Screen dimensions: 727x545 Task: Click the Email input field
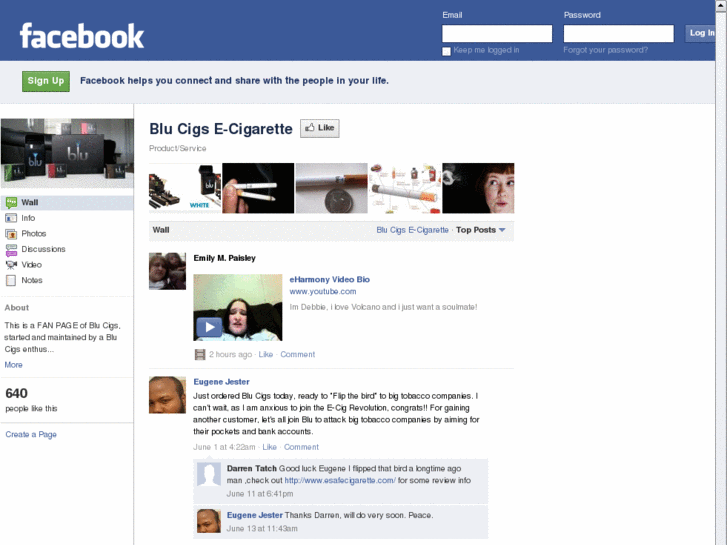click(497, 33)
